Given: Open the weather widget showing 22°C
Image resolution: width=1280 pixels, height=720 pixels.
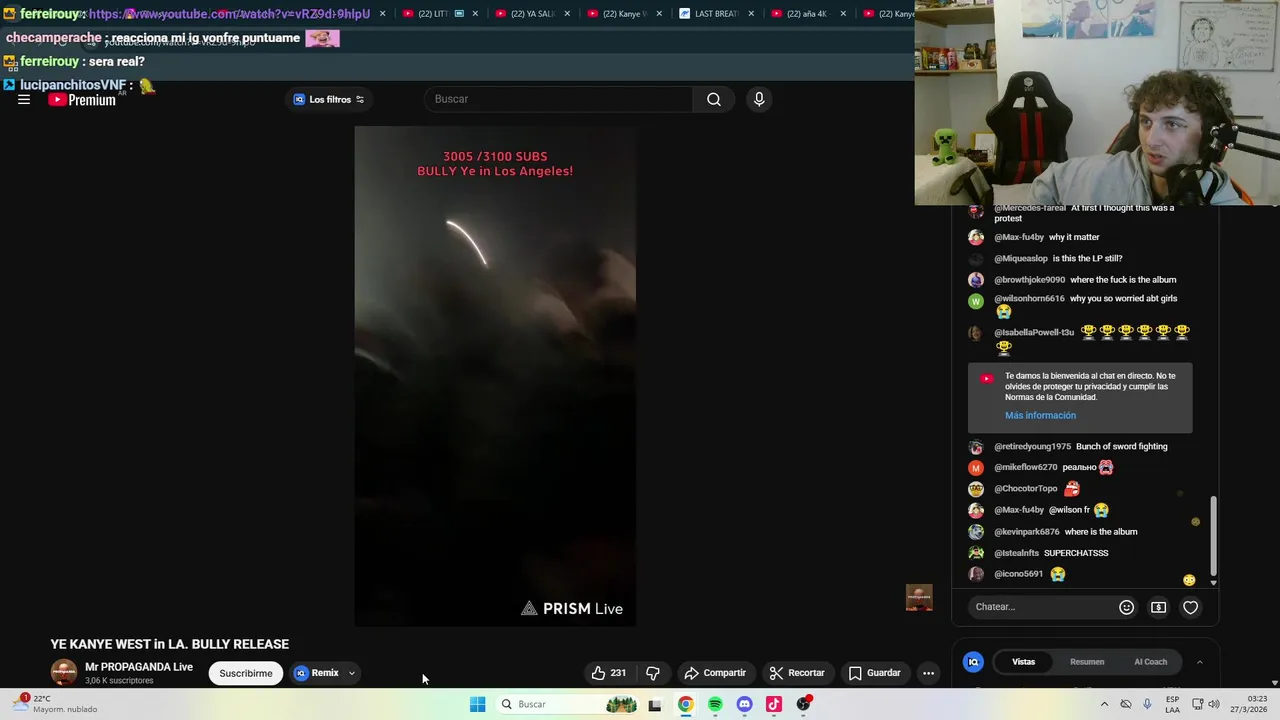Looking at the screenshot, I should click(x=55, y=704).
